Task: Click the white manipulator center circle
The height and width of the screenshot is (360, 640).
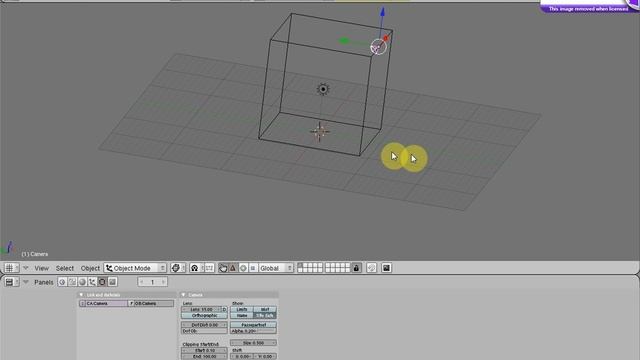Action: click(378, 47)
